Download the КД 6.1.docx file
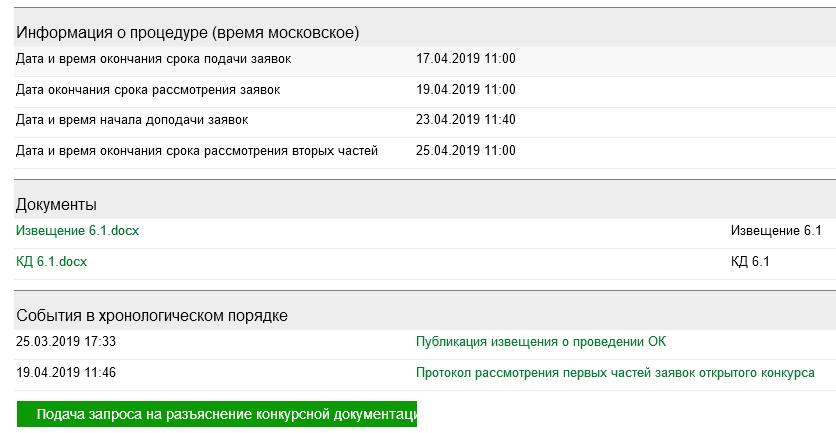 51,262
